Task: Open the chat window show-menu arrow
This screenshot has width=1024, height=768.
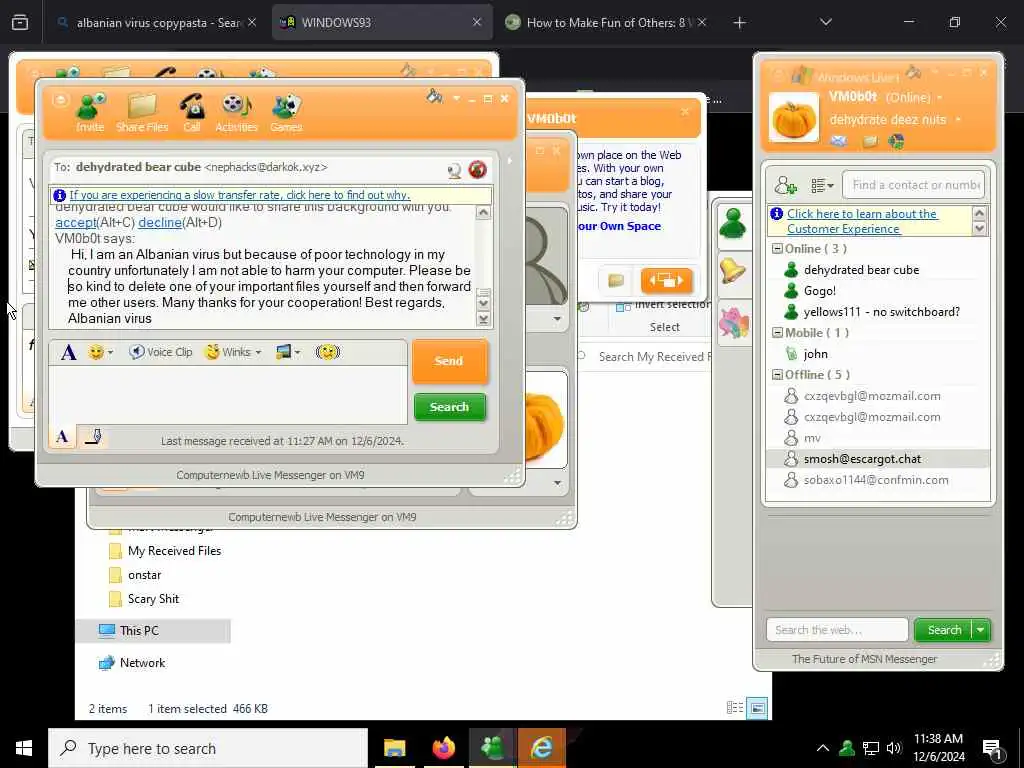Action: (x=456, y=99)
